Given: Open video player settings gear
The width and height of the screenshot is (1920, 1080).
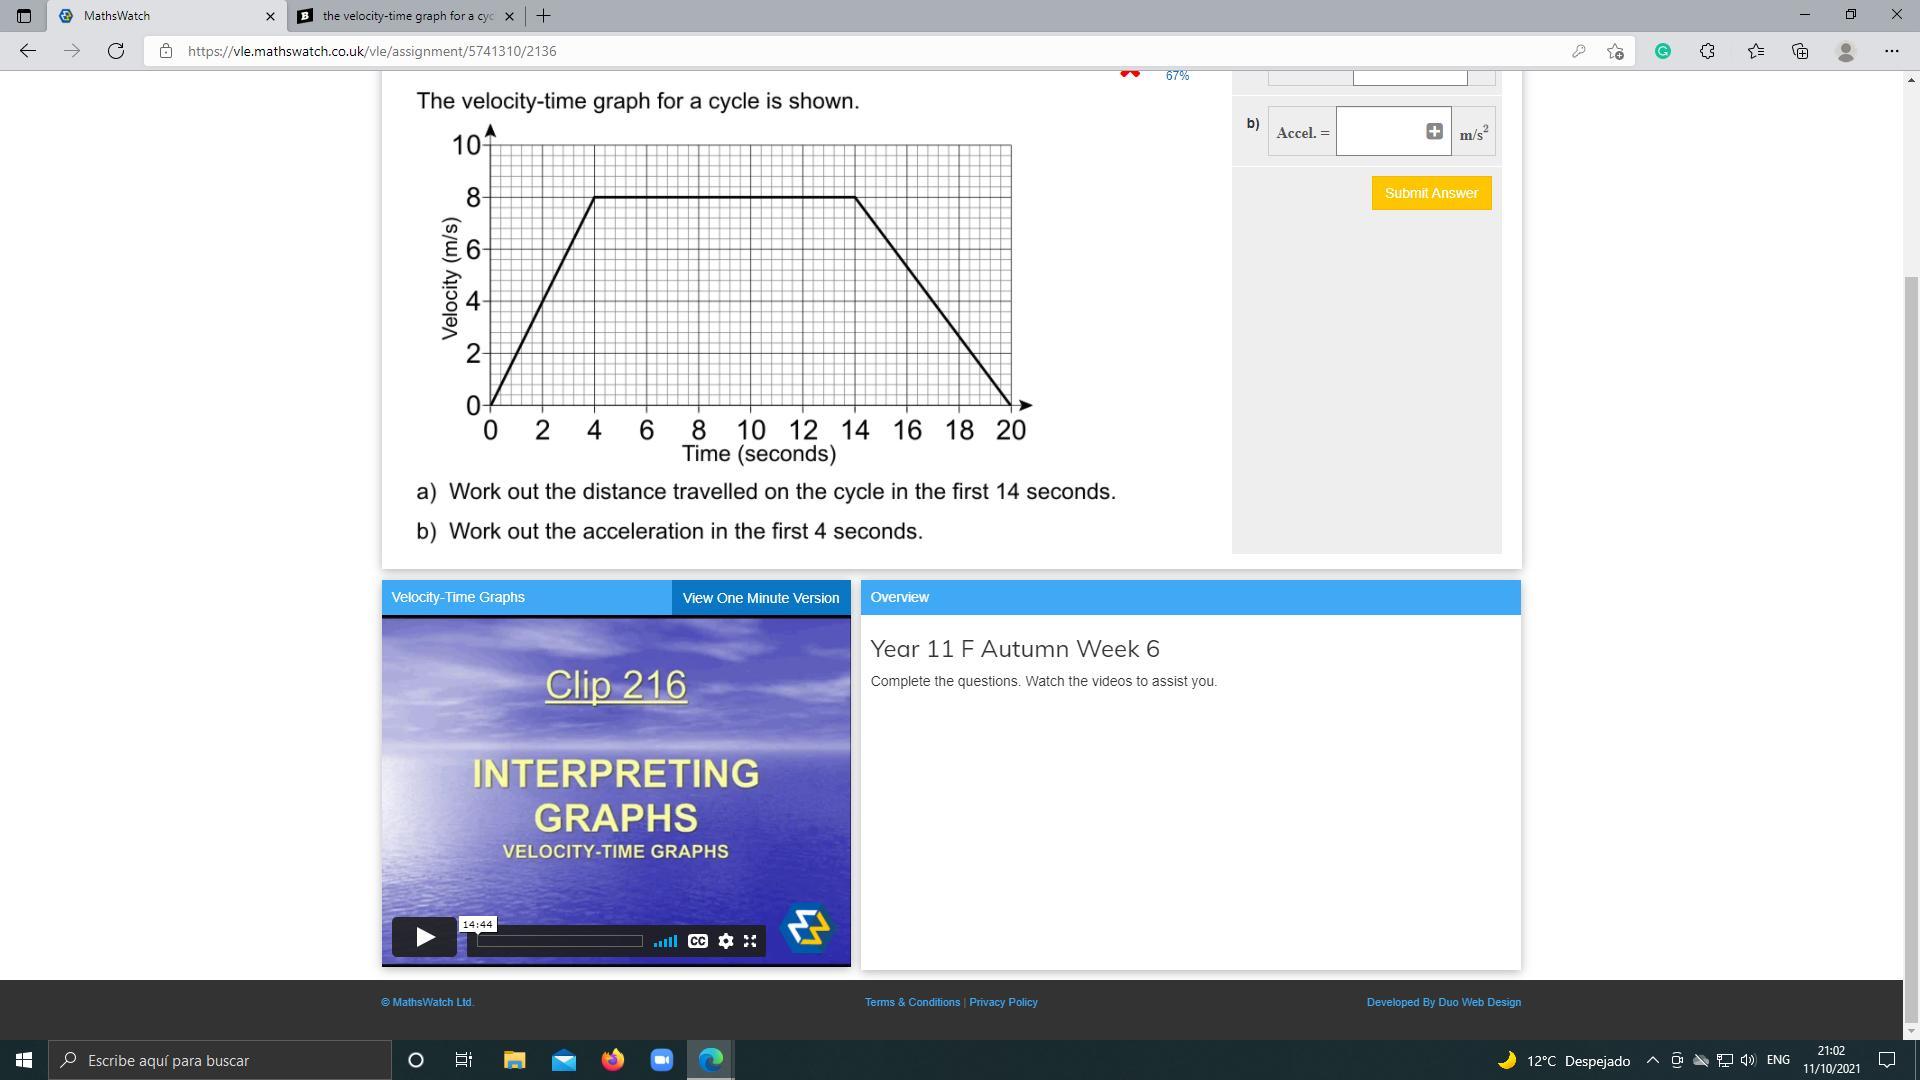Looking at the screenshot, I should [x=726, y=941].
